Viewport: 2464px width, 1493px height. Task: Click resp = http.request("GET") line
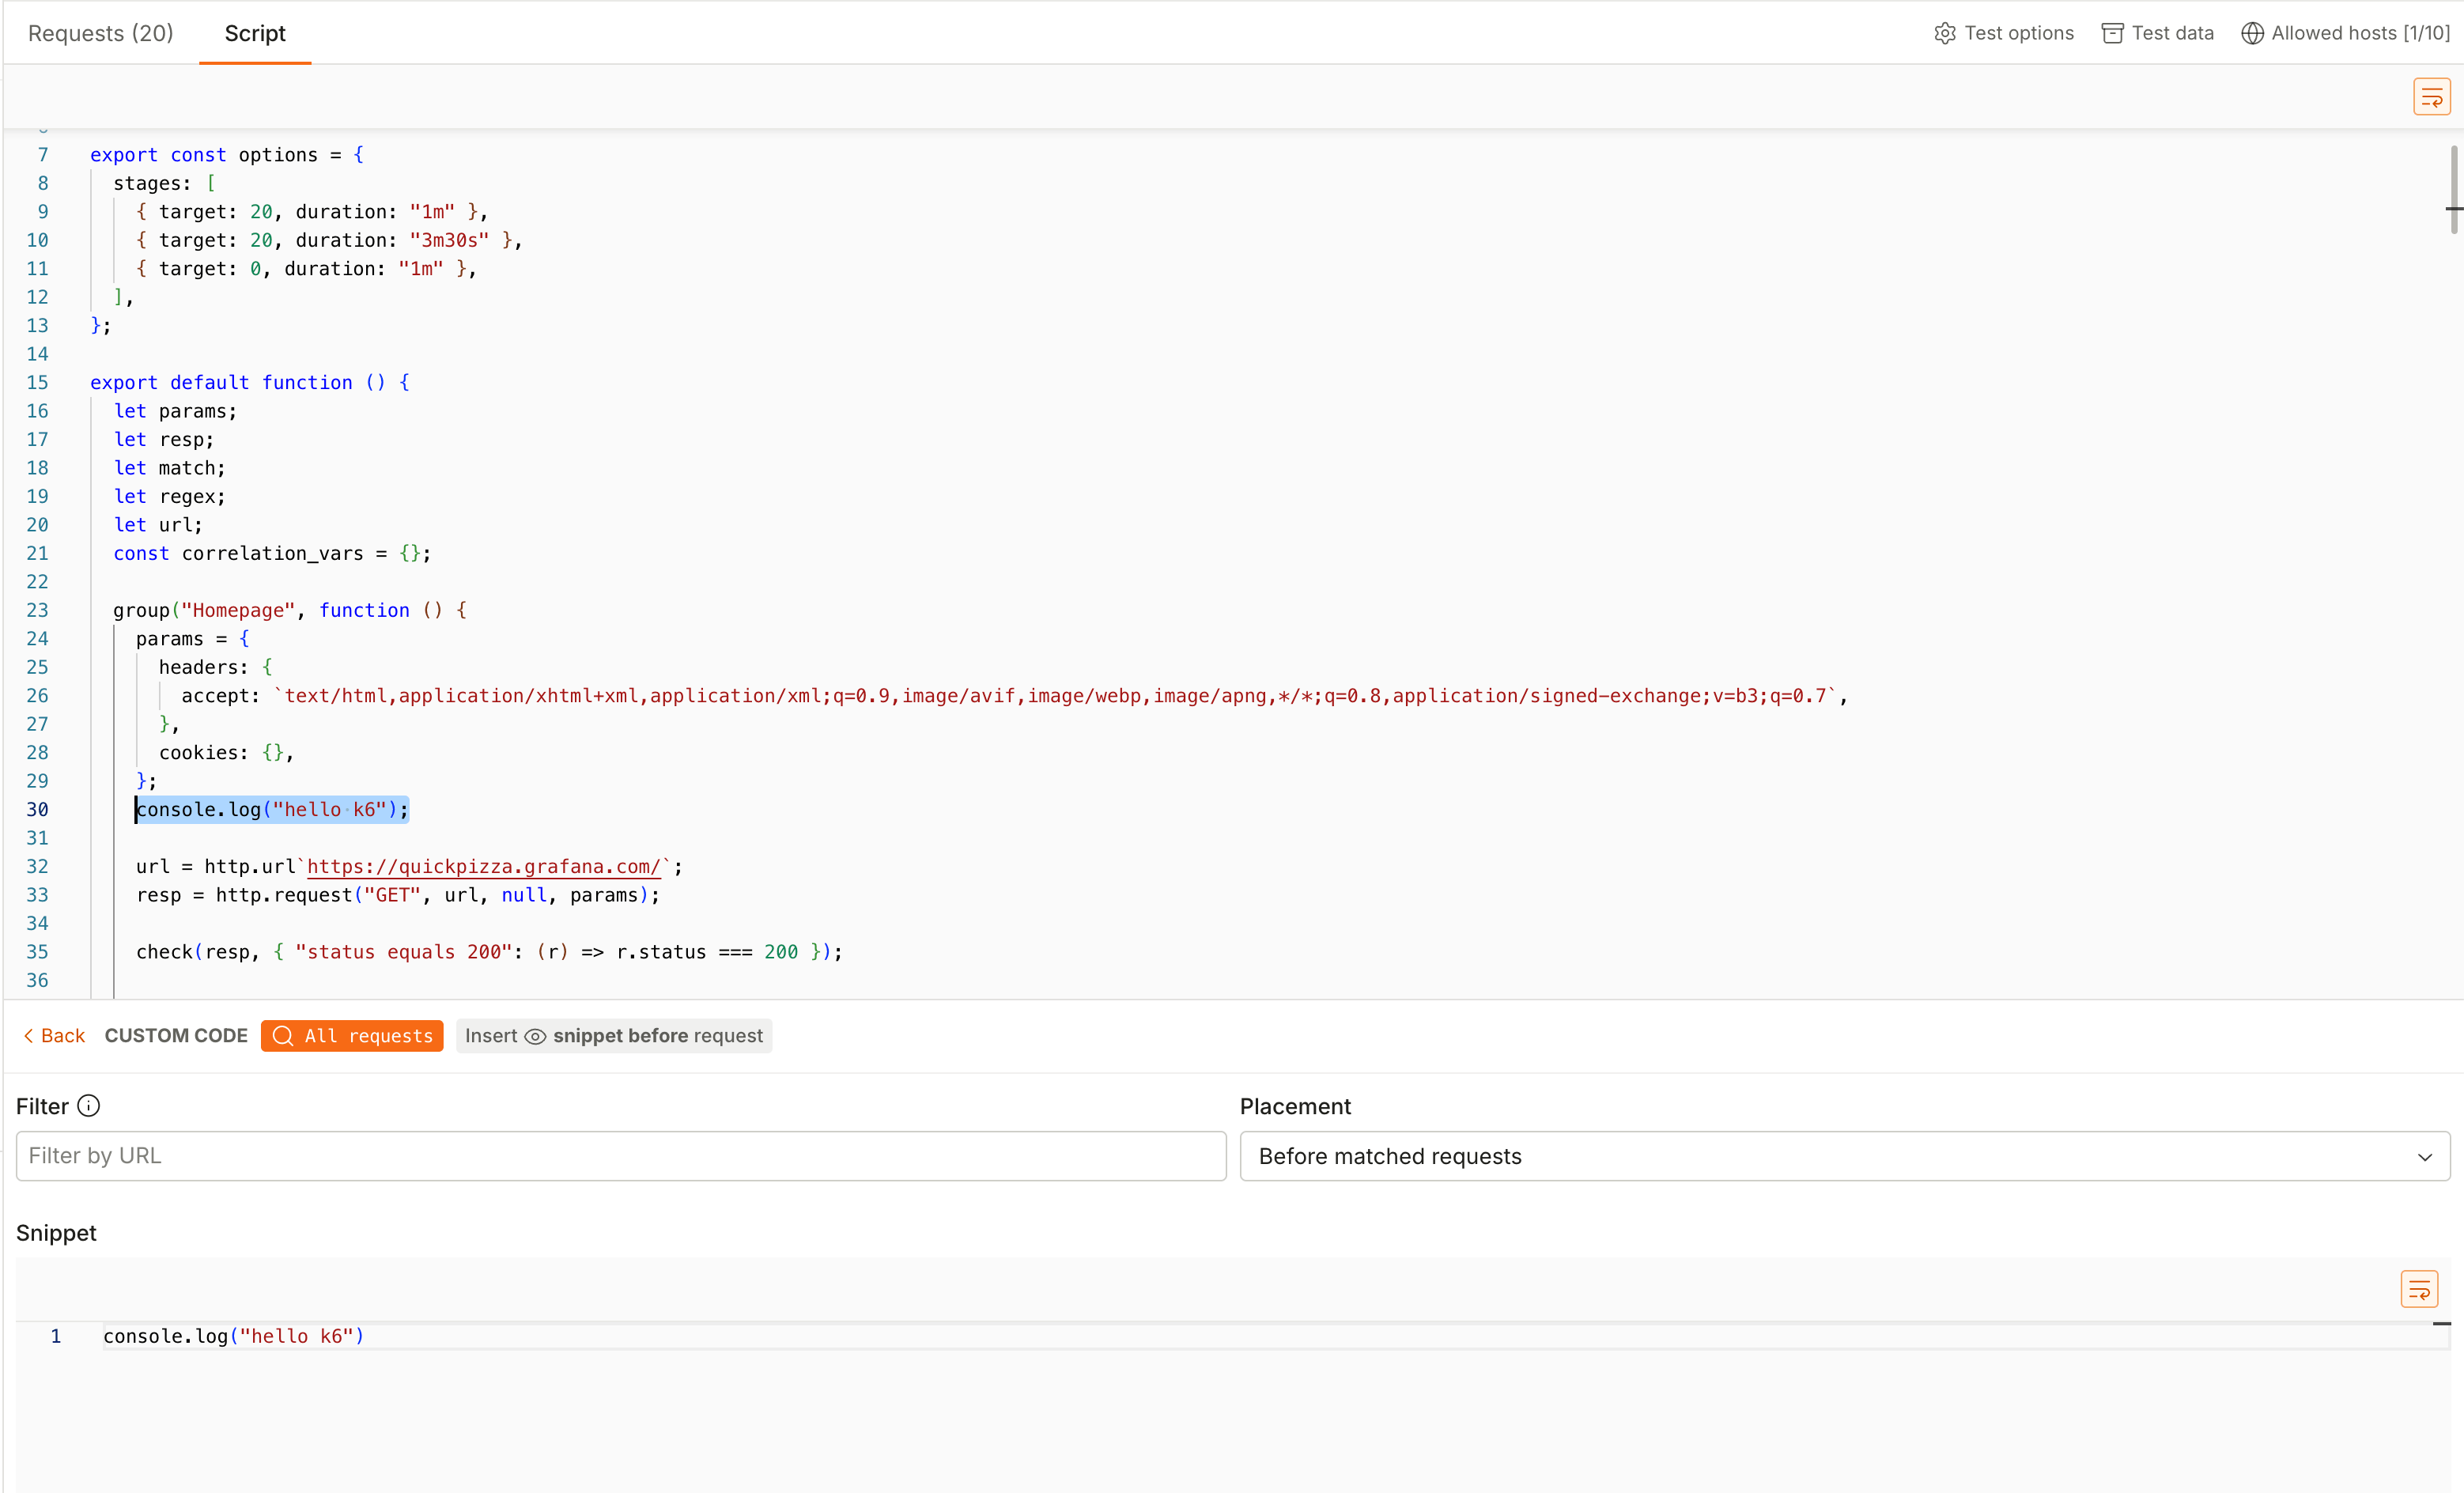pyautogui.click(x=398, y=895)
